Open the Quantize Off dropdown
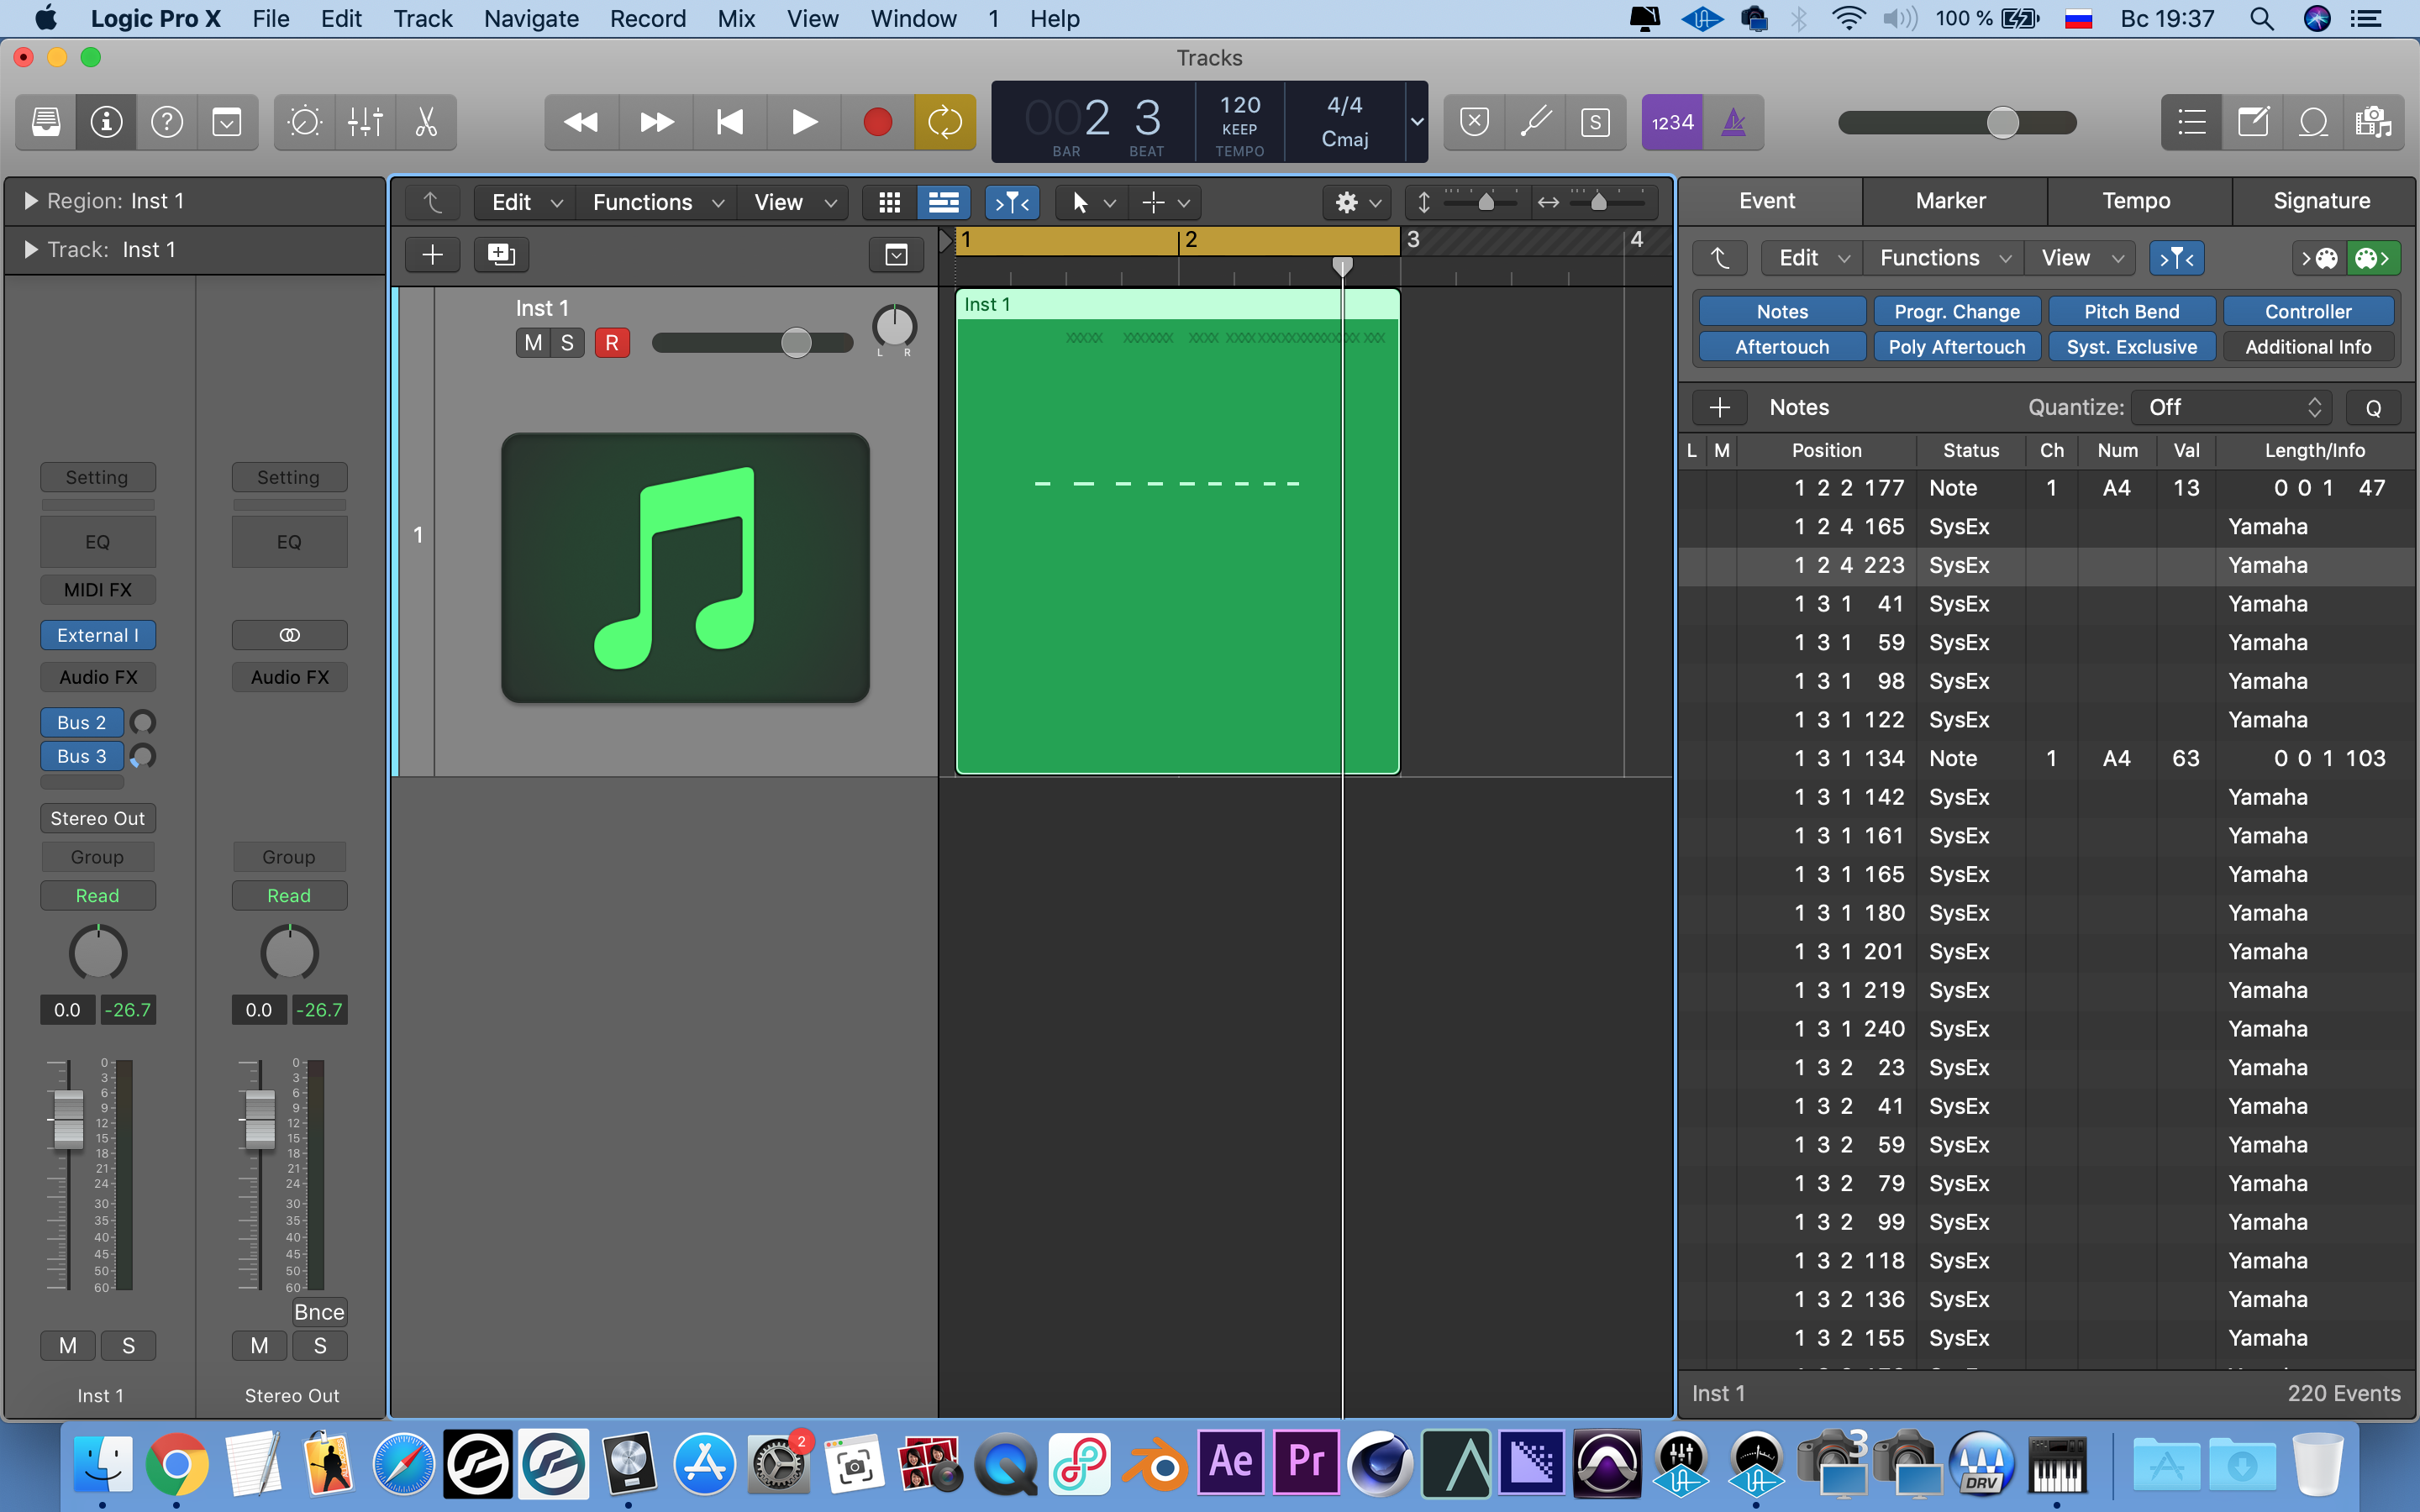The width and height of the screenshot is (2420, 1512). click(2232, 407)
